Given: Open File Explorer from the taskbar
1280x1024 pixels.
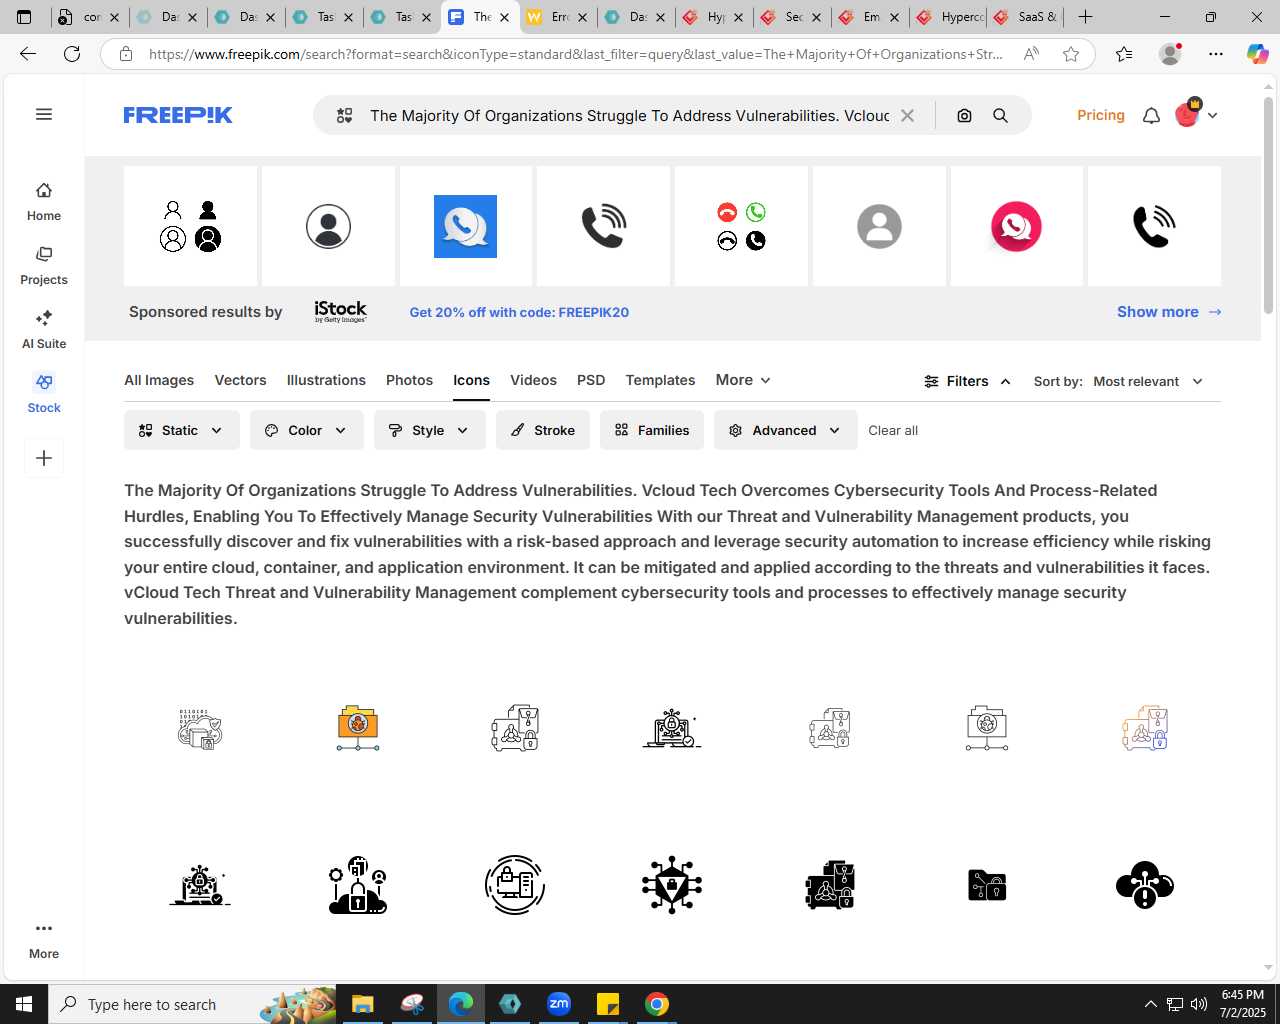Looking at the screenshot, I should click(363, 1004).
